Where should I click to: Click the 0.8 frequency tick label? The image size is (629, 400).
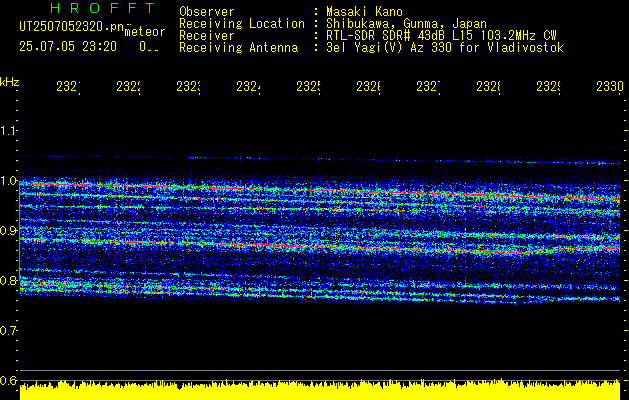coord(8,280)
